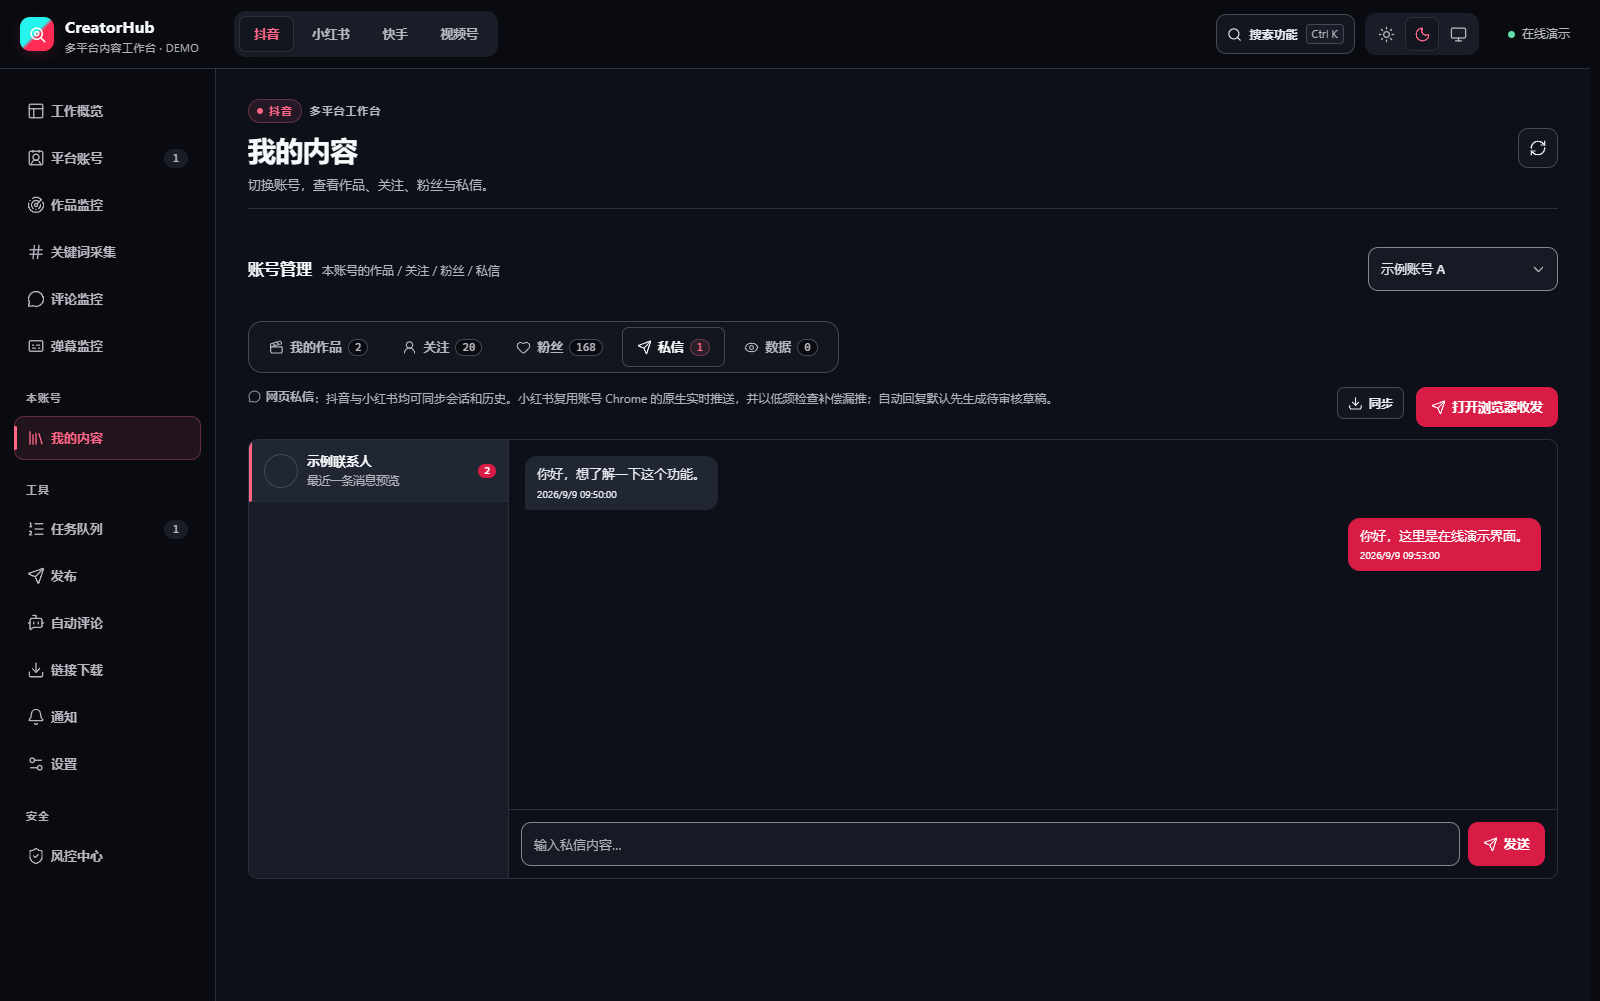Click the 我的内容 page heading

click(x=303, y=152)
